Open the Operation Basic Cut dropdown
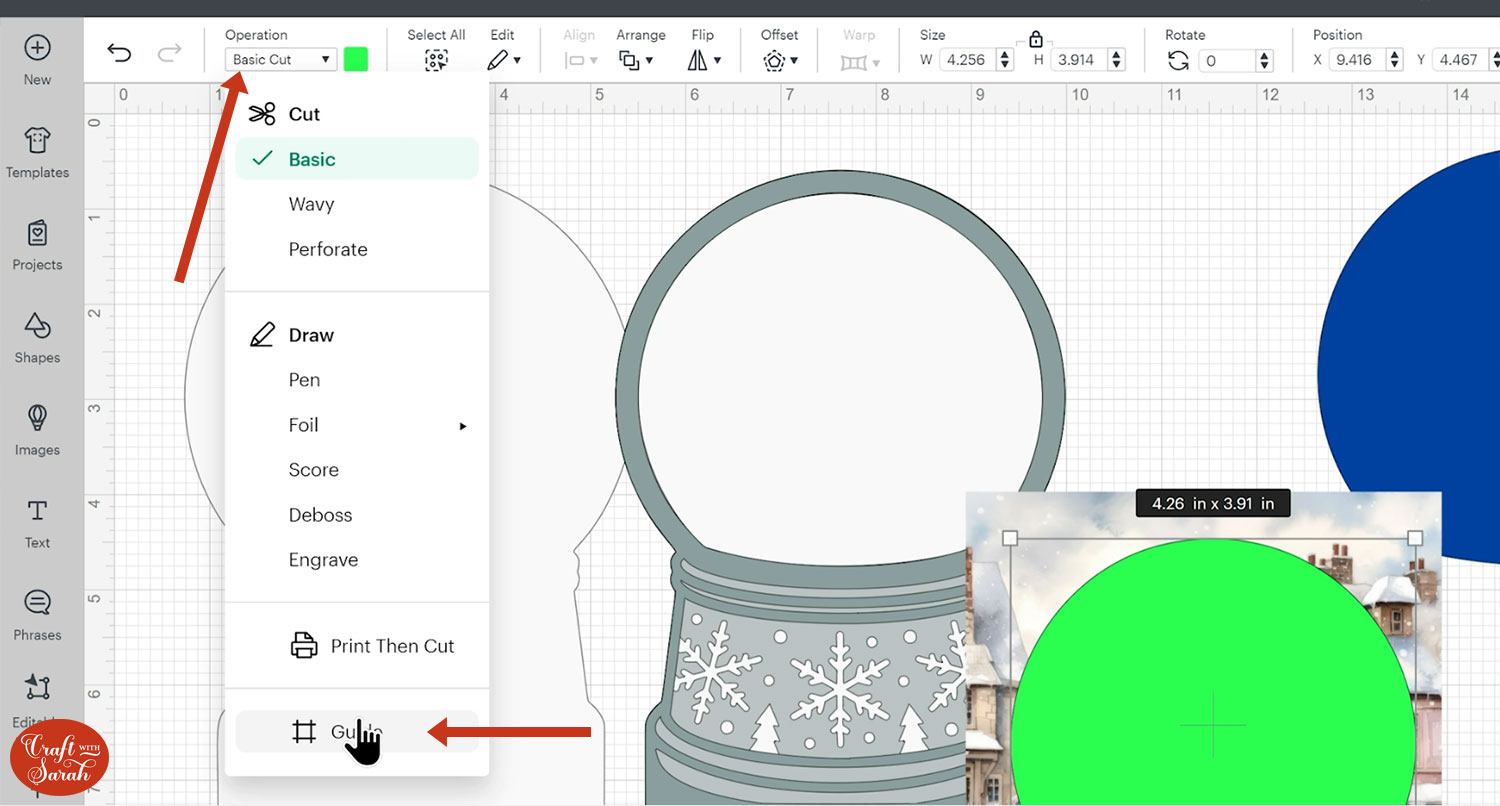This screenshot has width=1500, height=806. tap(281, 59)
